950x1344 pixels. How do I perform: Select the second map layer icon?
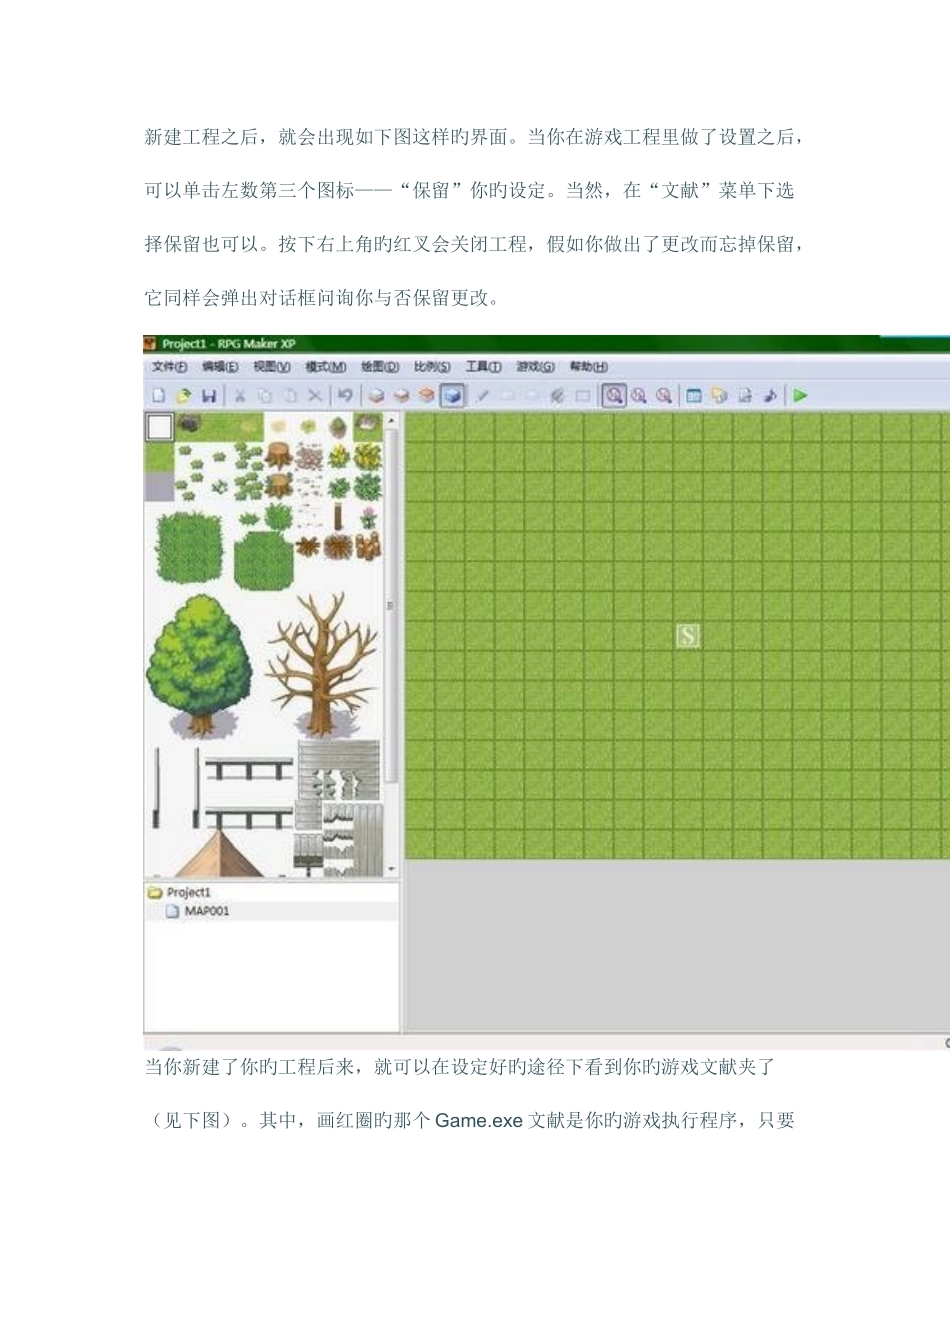(x=401, y=396)
